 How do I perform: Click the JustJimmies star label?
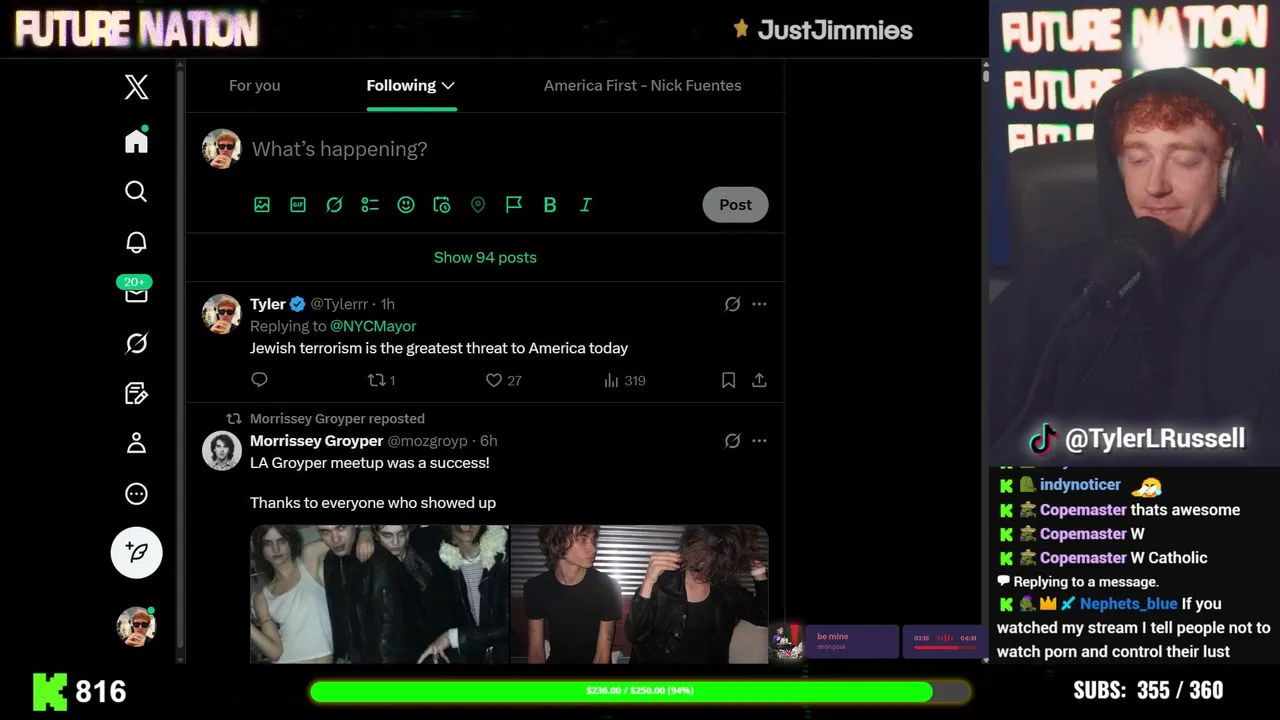pos(823,30)
